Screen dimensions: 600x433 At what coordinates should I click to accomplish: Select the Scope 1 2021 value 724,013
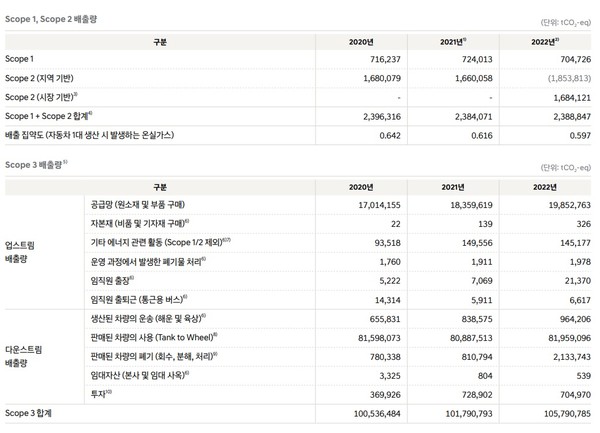(477, 59)
